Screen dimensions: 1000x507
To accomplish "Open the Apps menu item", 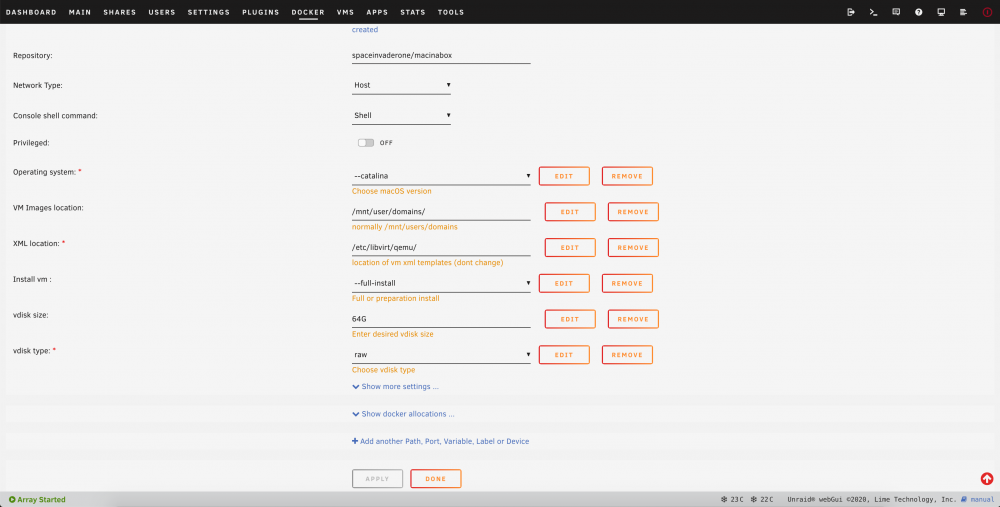I will pyautogui.click(x=377, y=12).
